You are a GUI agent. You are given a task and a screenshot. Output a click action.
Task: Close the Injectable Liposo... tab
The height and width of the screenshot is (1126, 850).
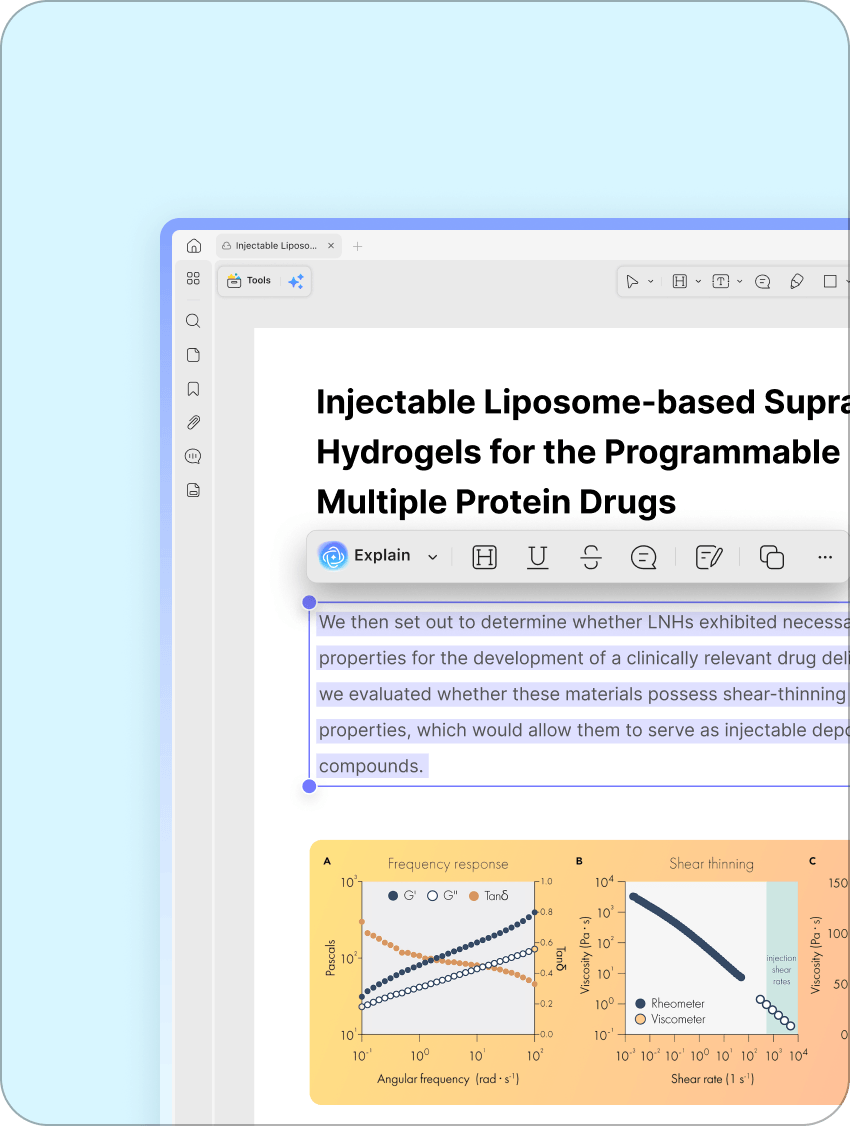pyautogui.click(x=331, y=246)
